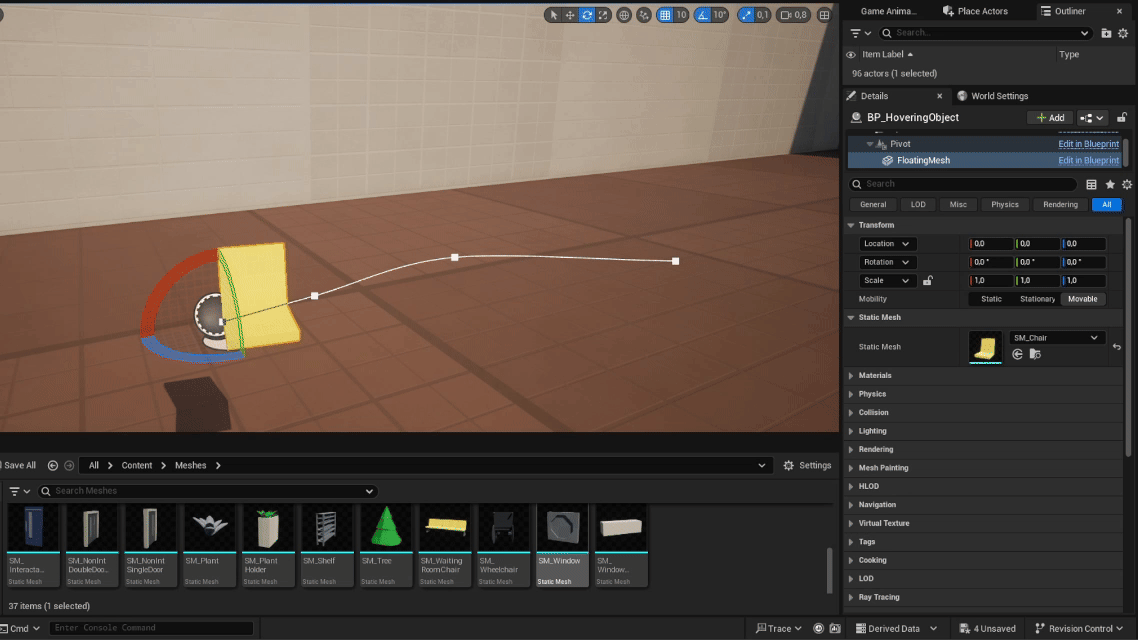Select SM_Tree asset thumbnail
Screen dimensions: 1138x640
tap(385, 527)
